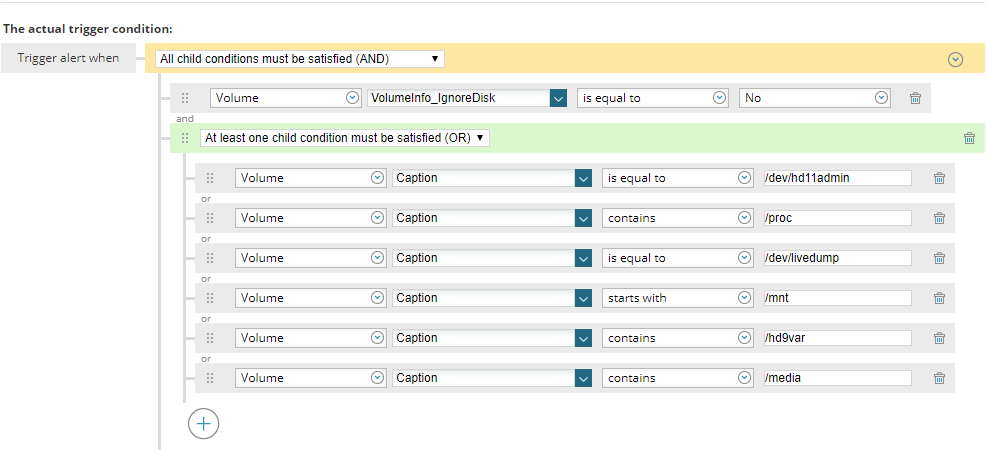987x450 pixels.
Task: Open the OR condition type dropdown
Action: click(344, 138)
